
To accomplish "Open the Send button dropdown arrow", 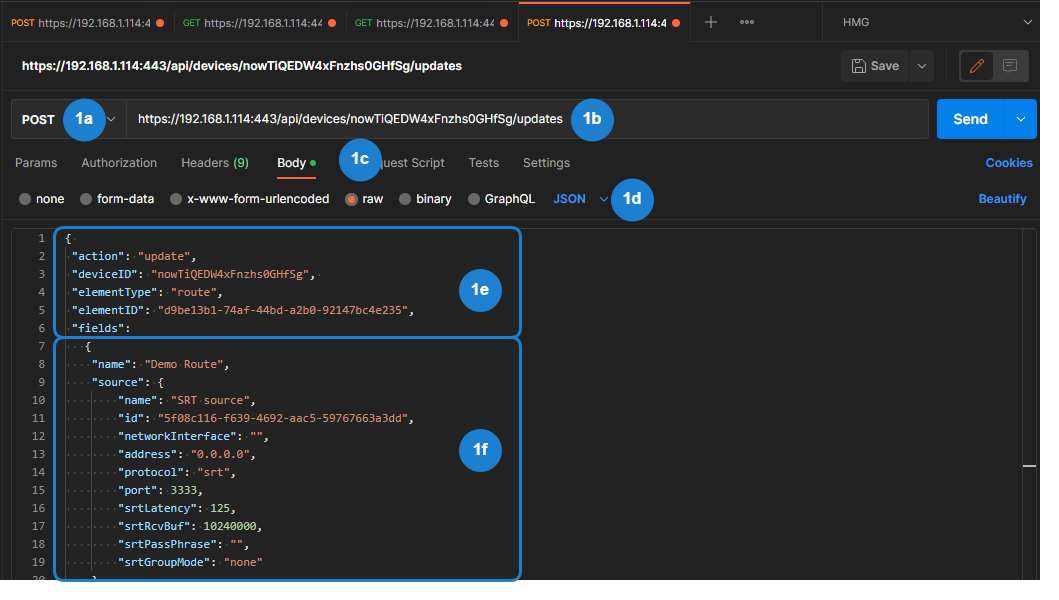I will pyautogui.click(x=1020, y=119).
